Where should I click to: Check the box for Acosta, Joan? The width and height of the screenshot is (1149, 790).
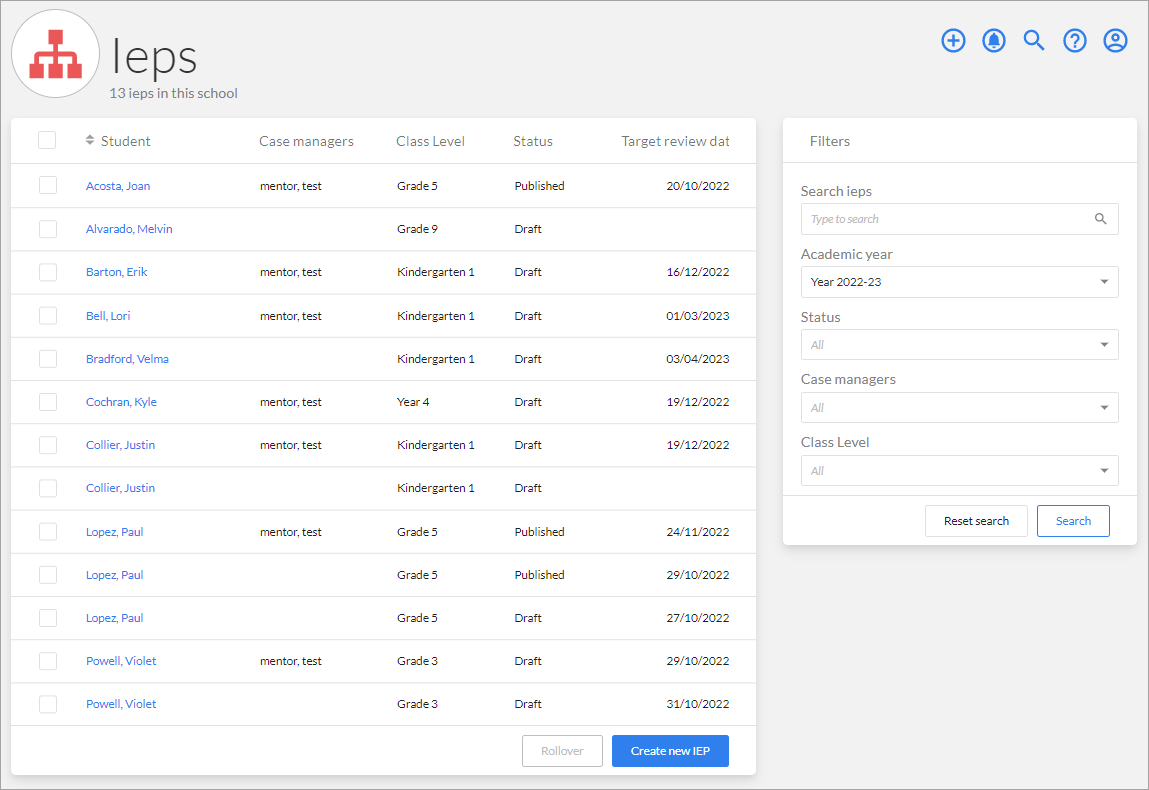click(48, 185)
